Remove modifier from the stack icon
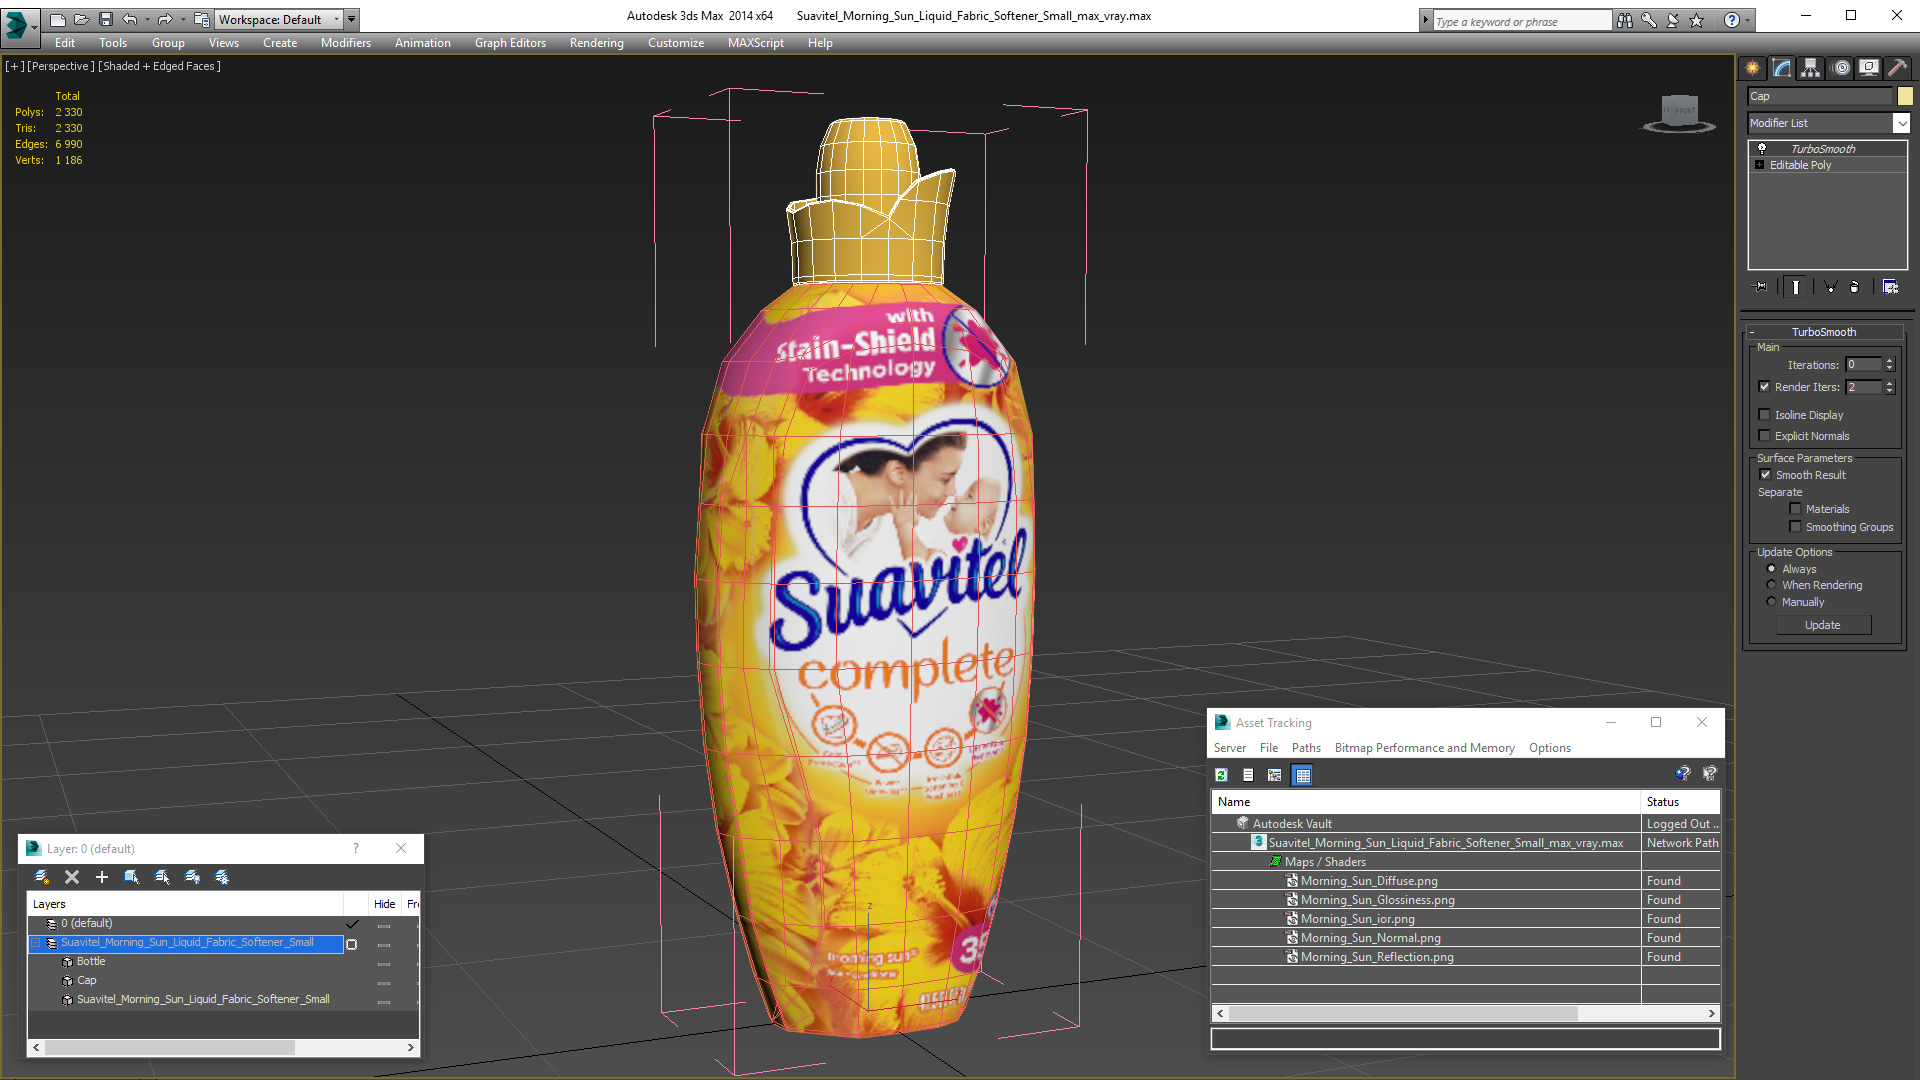The width and height of the screenshot is (1920, 1080). point(1855,287)
